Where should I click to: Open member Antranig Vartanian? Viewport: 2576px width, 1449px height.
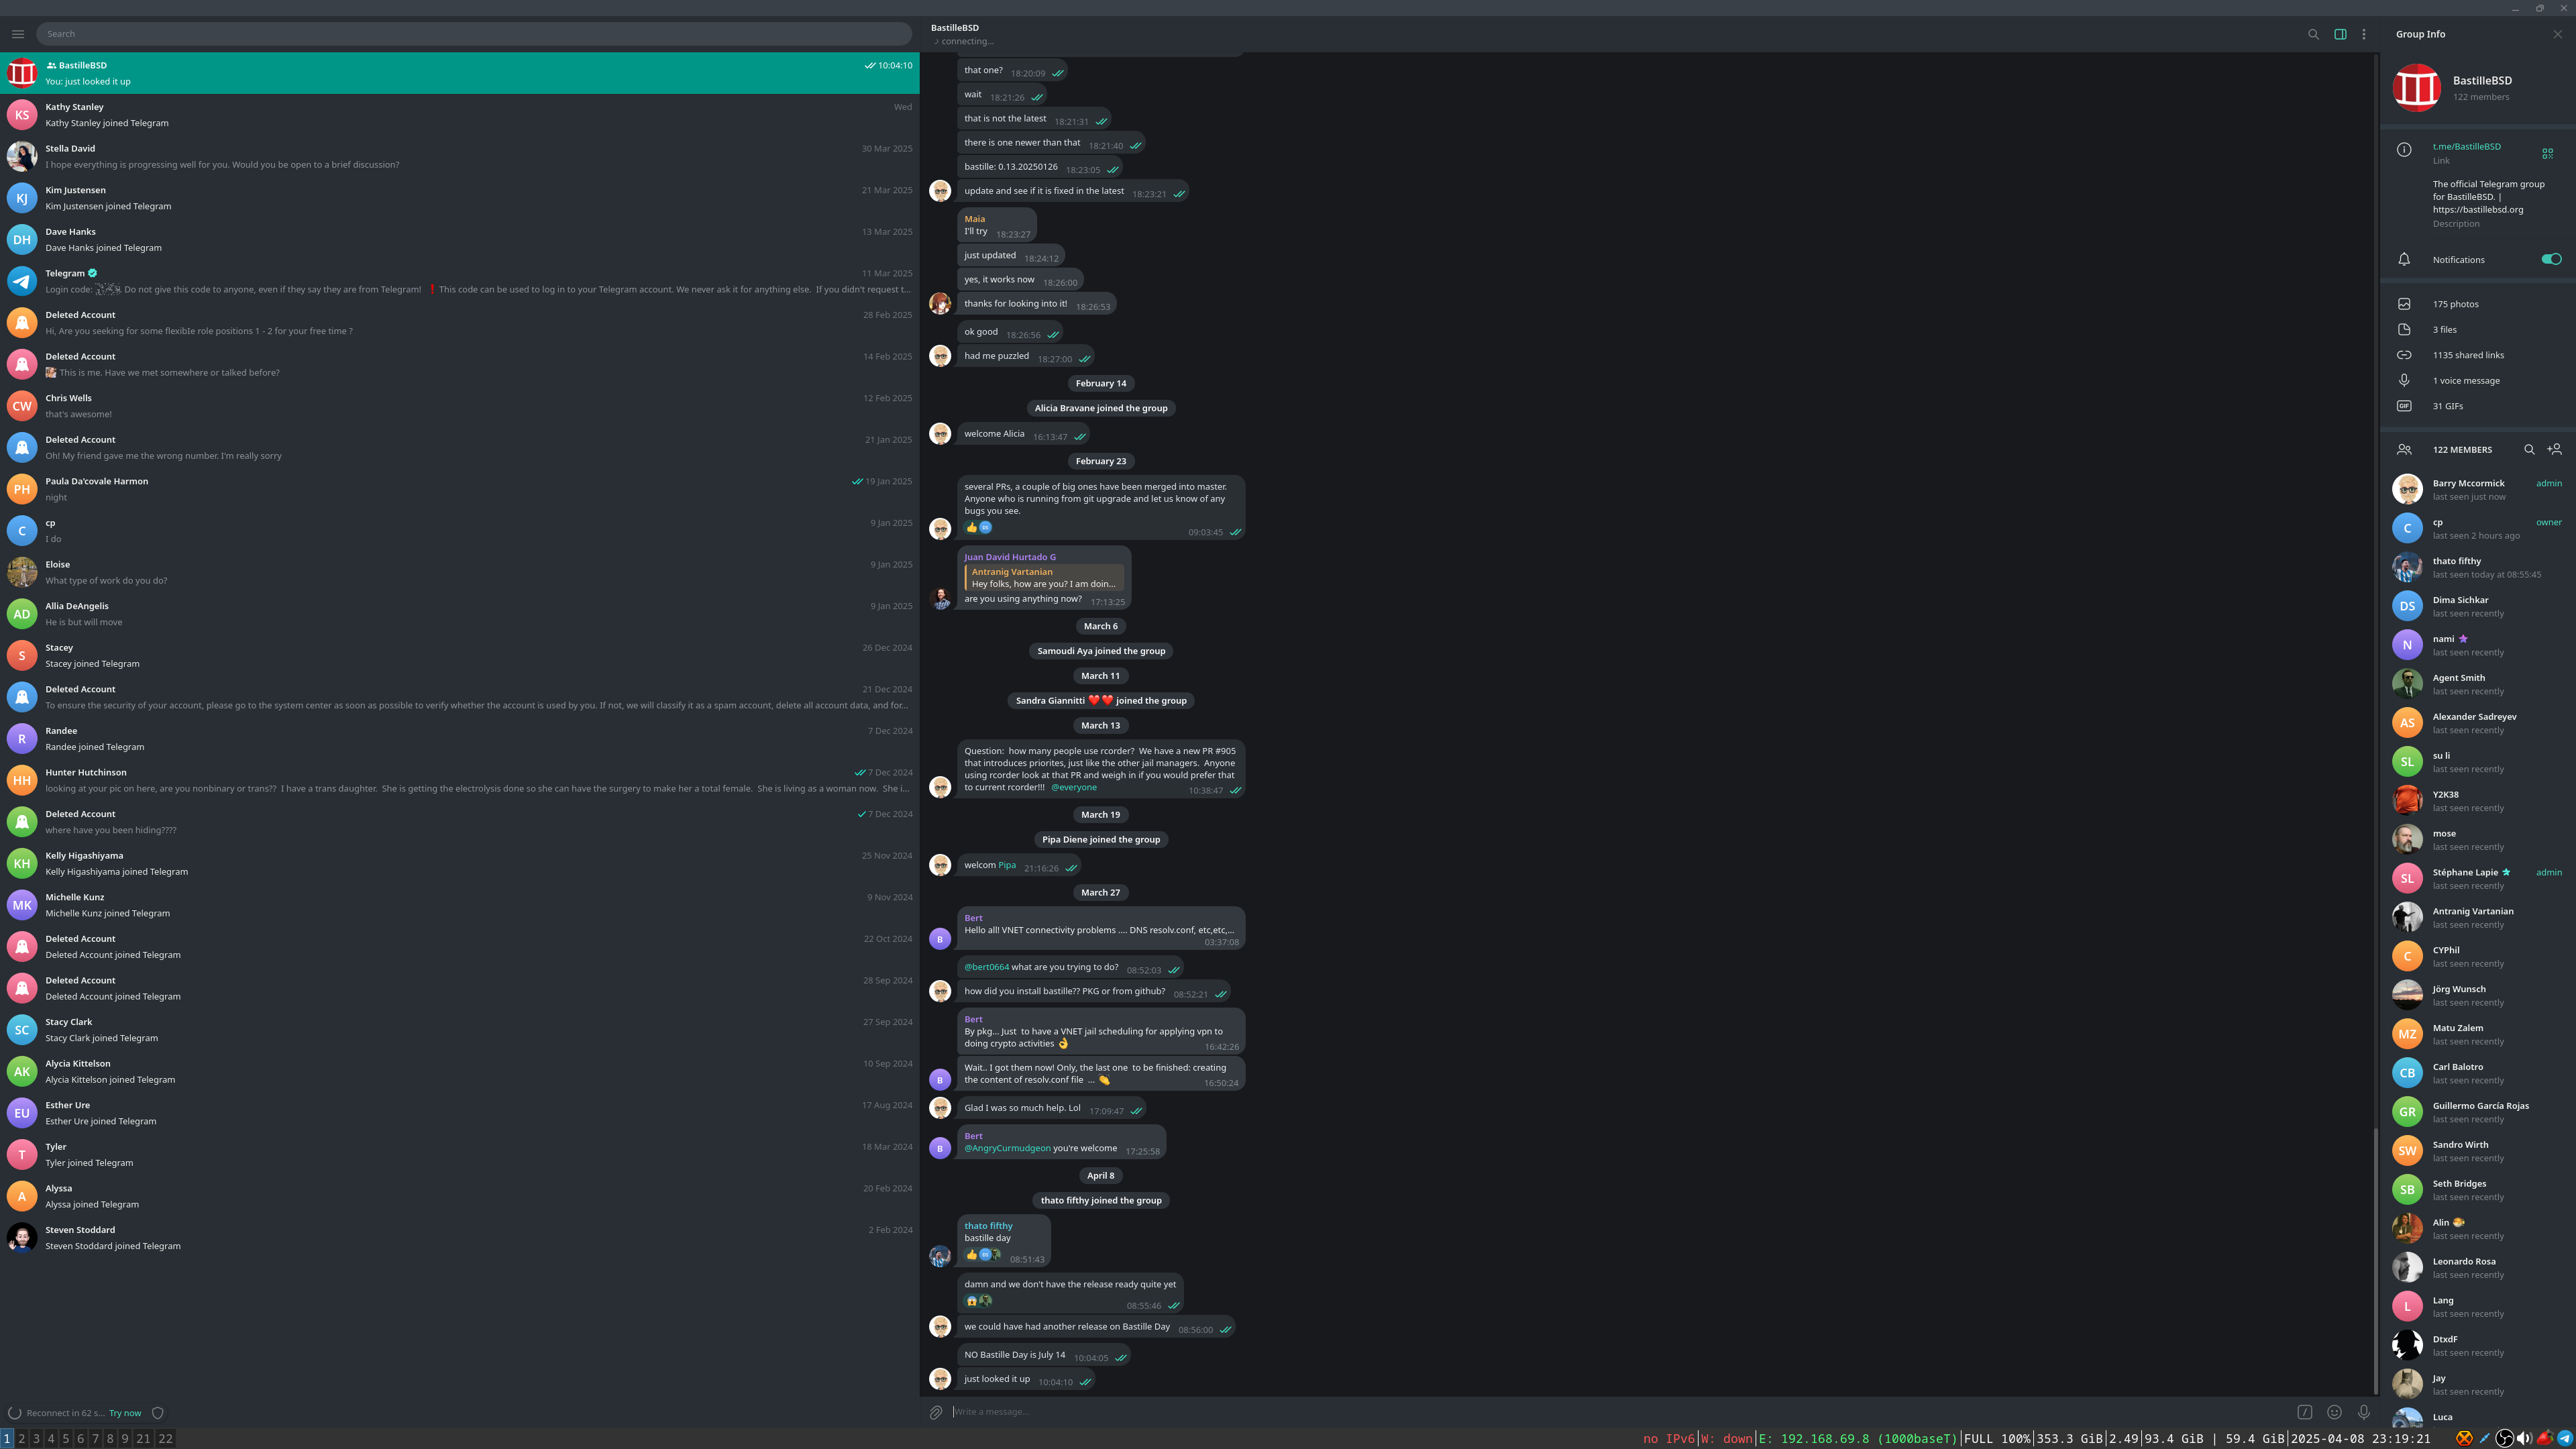tap(2478, 917)
